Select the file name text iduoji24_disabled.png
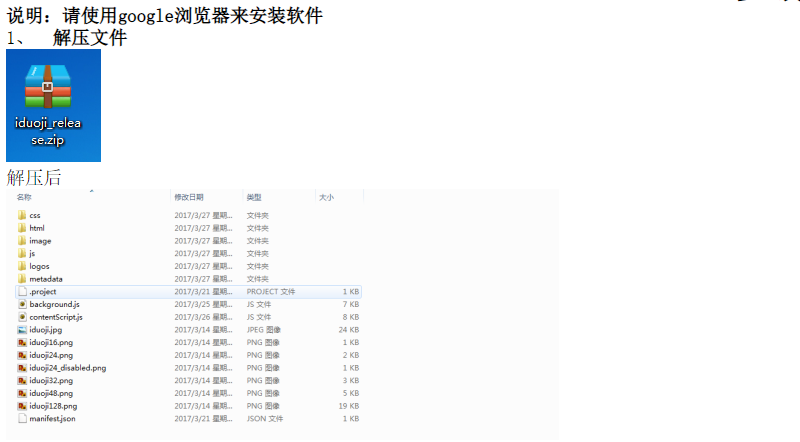 click(68, 368)
